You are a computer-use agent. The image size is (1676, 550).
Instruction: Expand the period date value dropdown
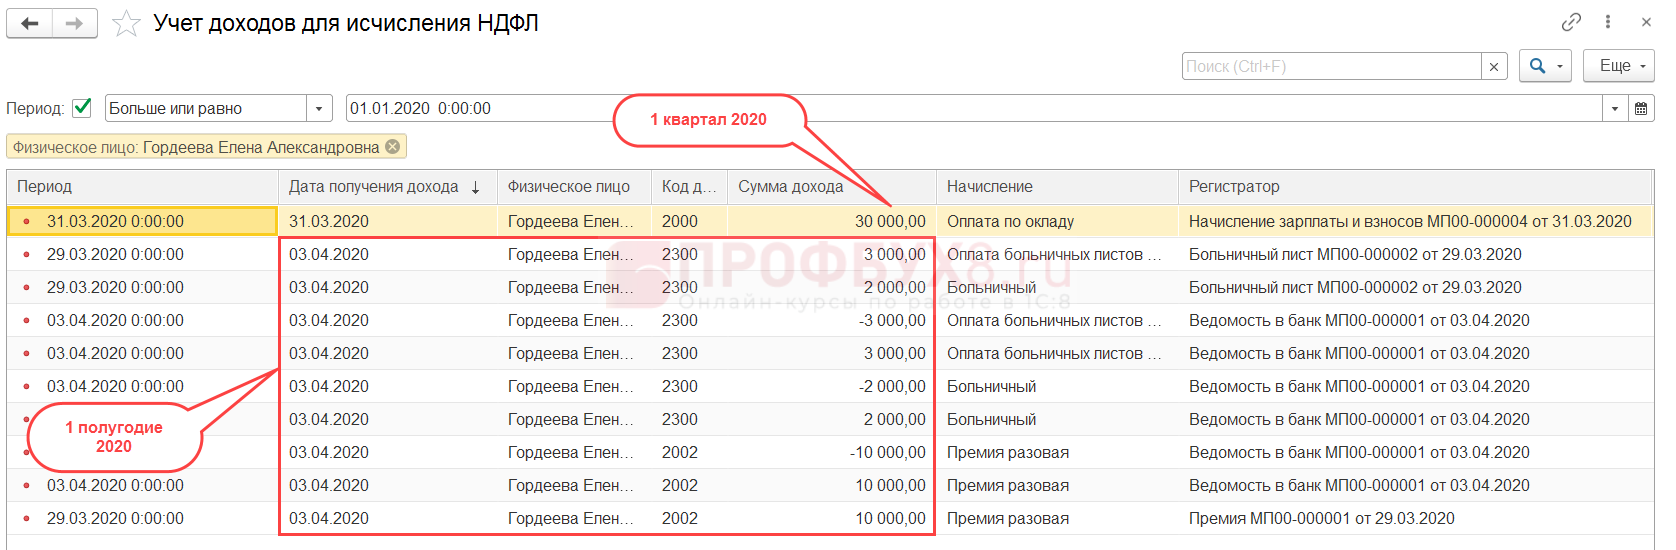[x=1615, y=108]
